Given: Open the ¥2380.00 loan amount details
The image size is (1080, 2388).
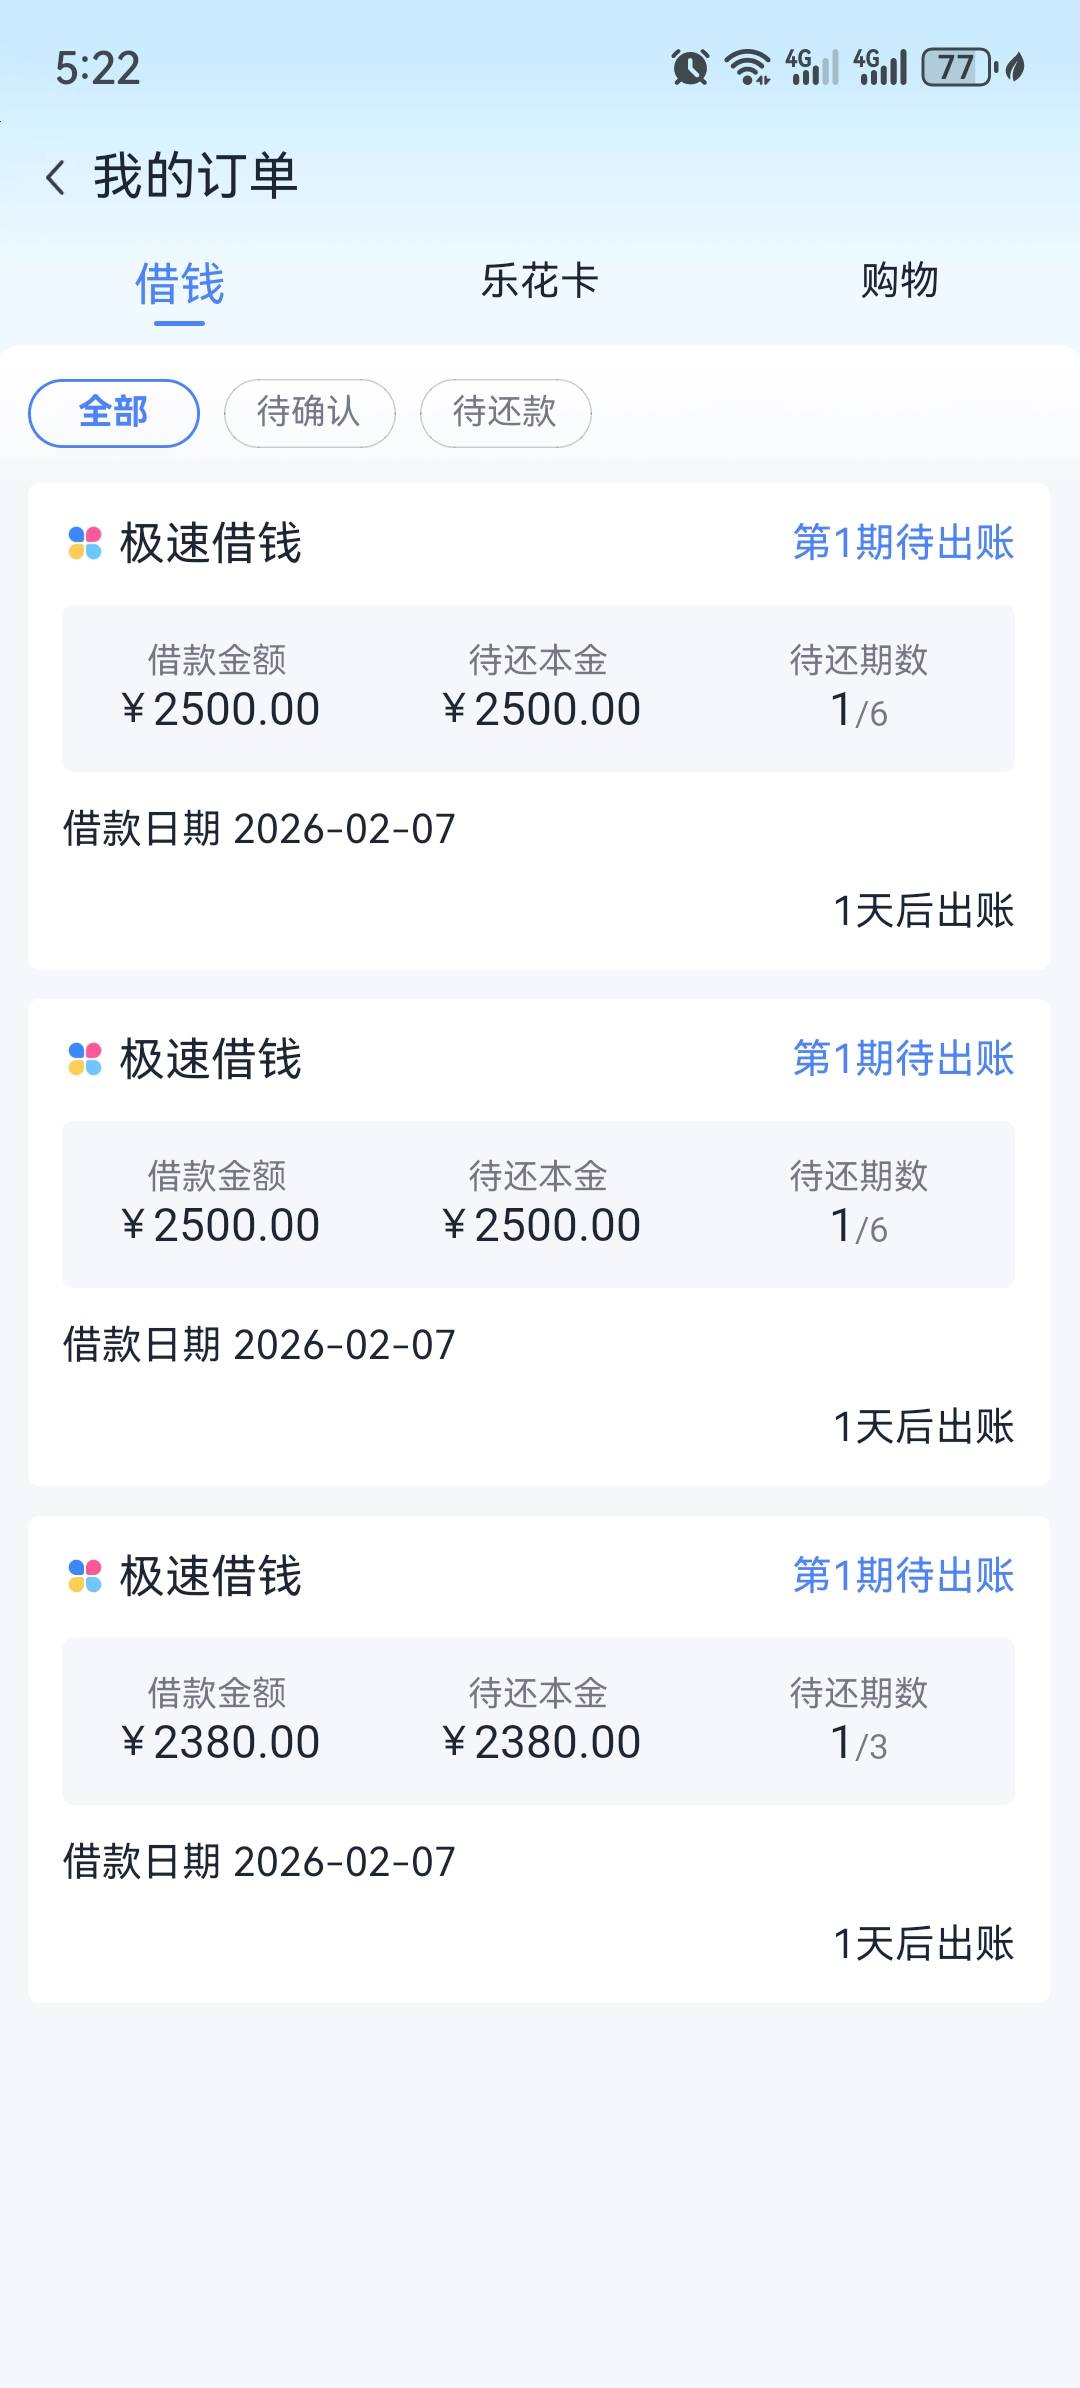Looking at the screenshot, I should 220,1742.
